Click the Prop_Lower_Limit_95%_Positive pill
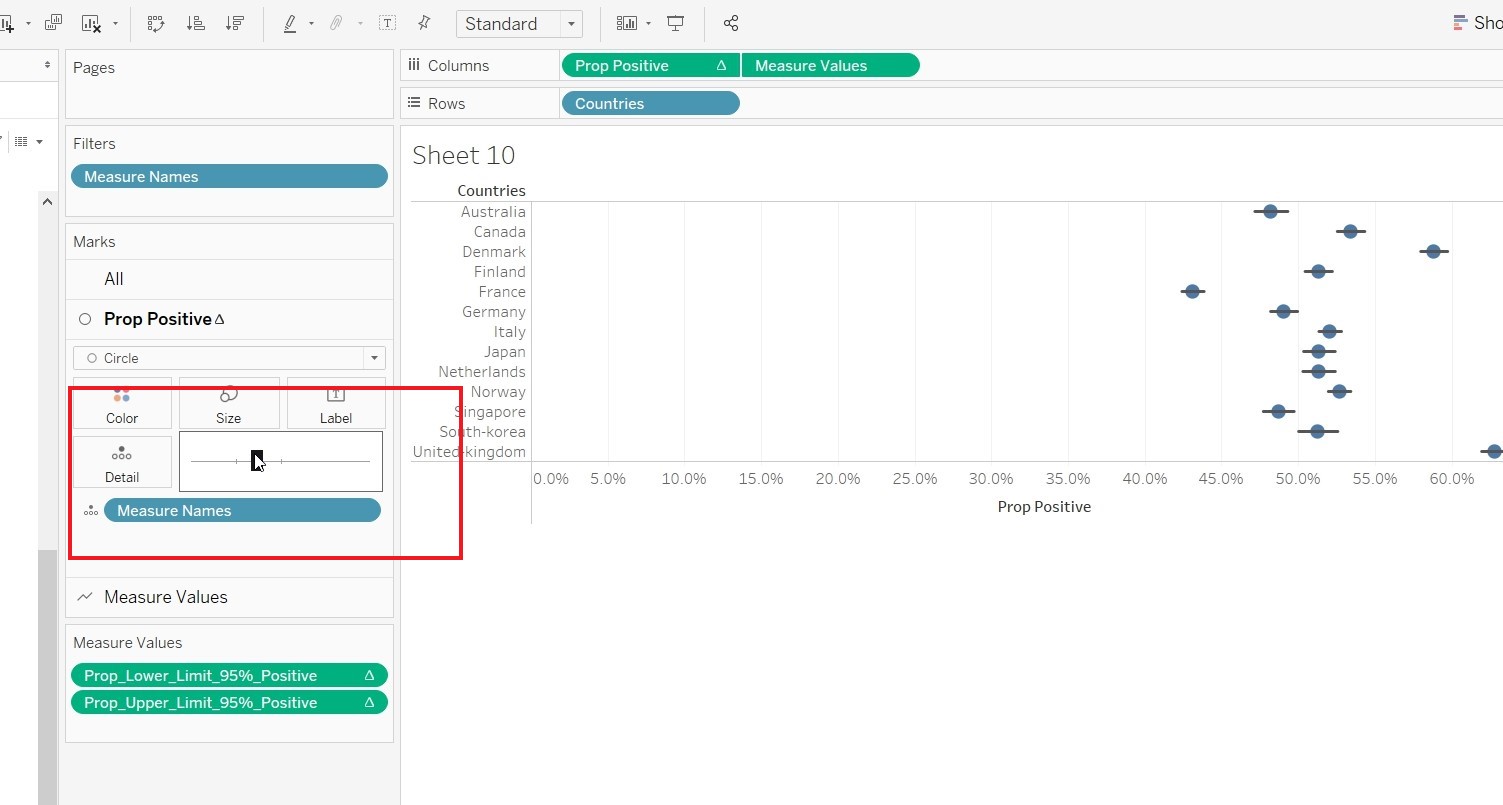 (x=200, y=675)
